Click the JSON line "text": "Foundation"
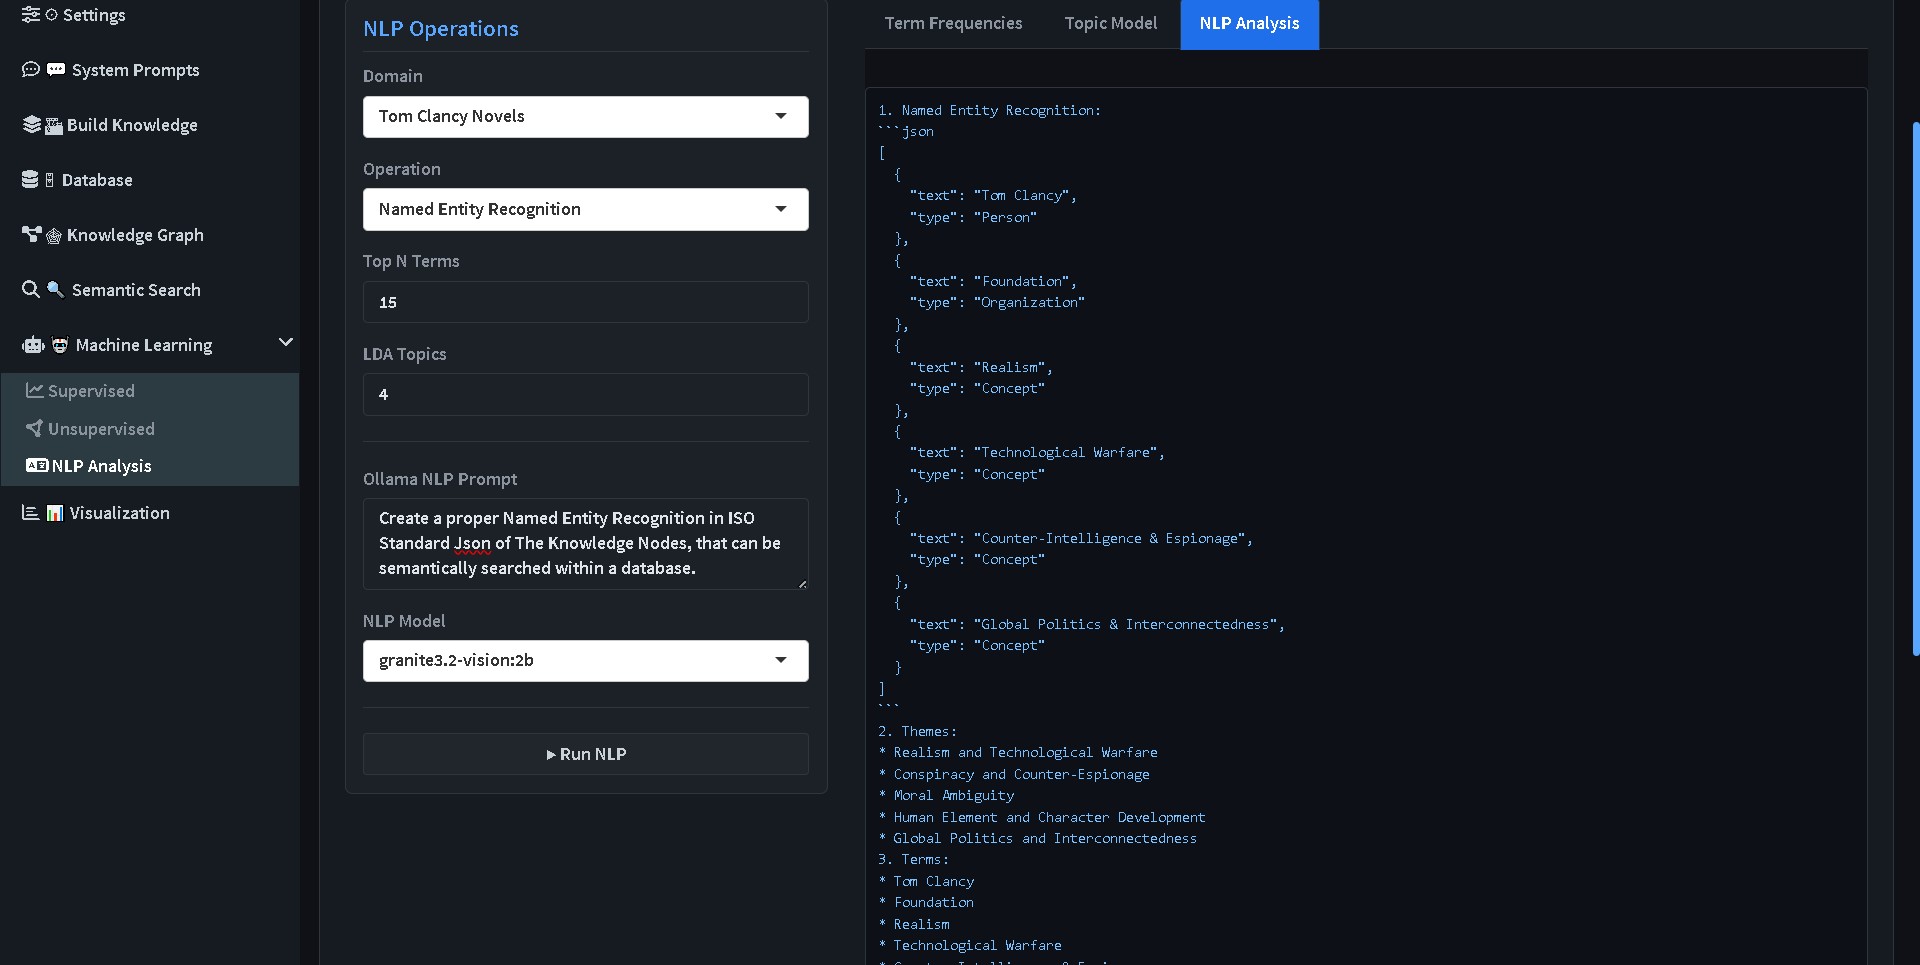This screenshot has width=1920, height=965. pos(993,282)
